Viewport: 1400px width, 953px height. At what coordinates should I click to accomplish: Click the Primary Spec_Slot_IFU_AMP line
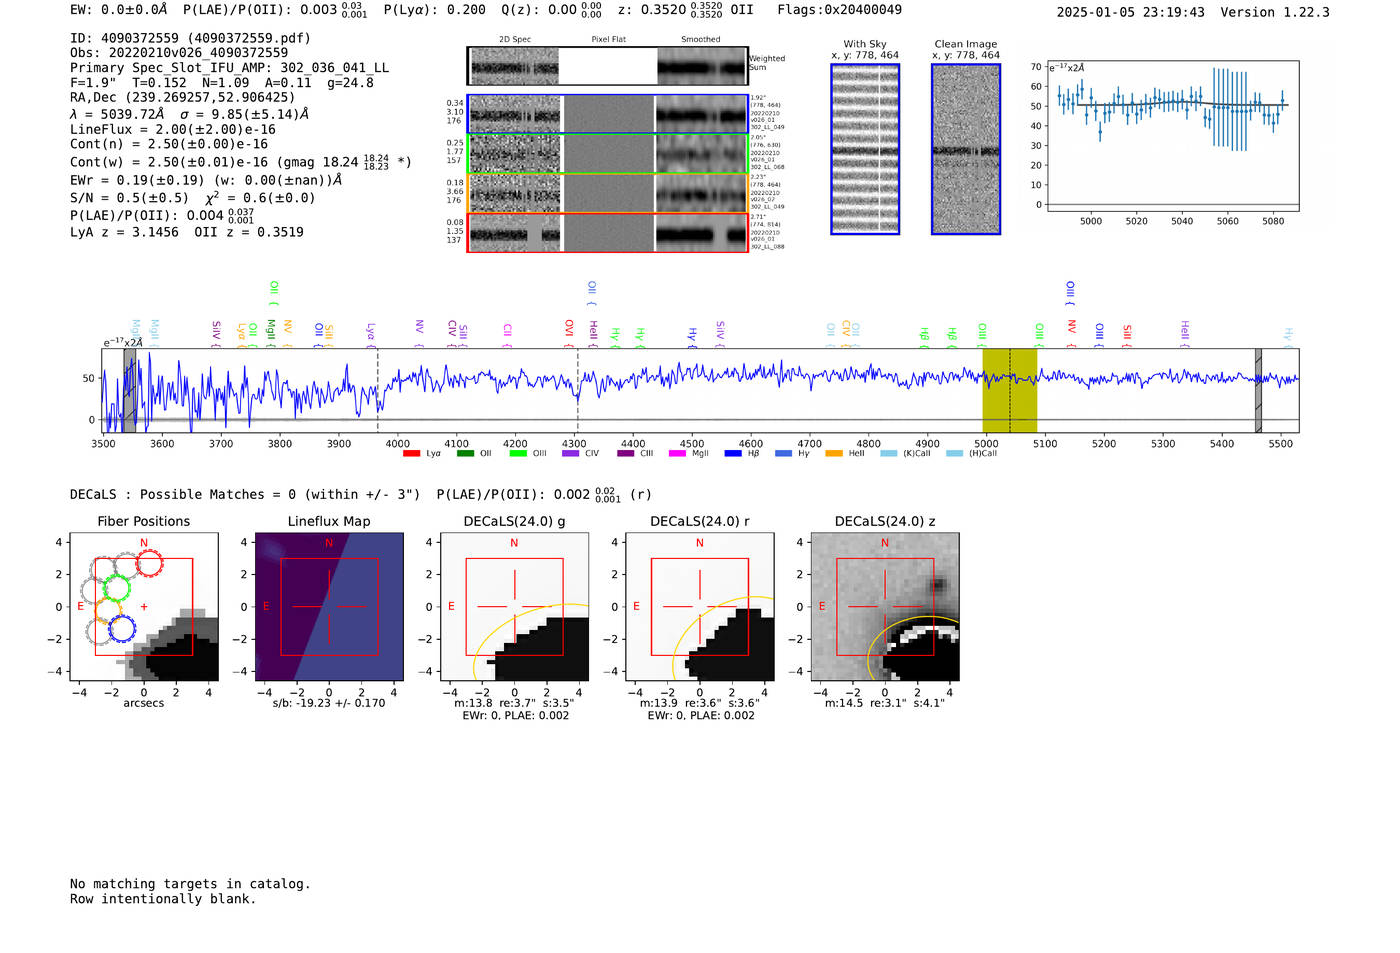coord(230,68)
